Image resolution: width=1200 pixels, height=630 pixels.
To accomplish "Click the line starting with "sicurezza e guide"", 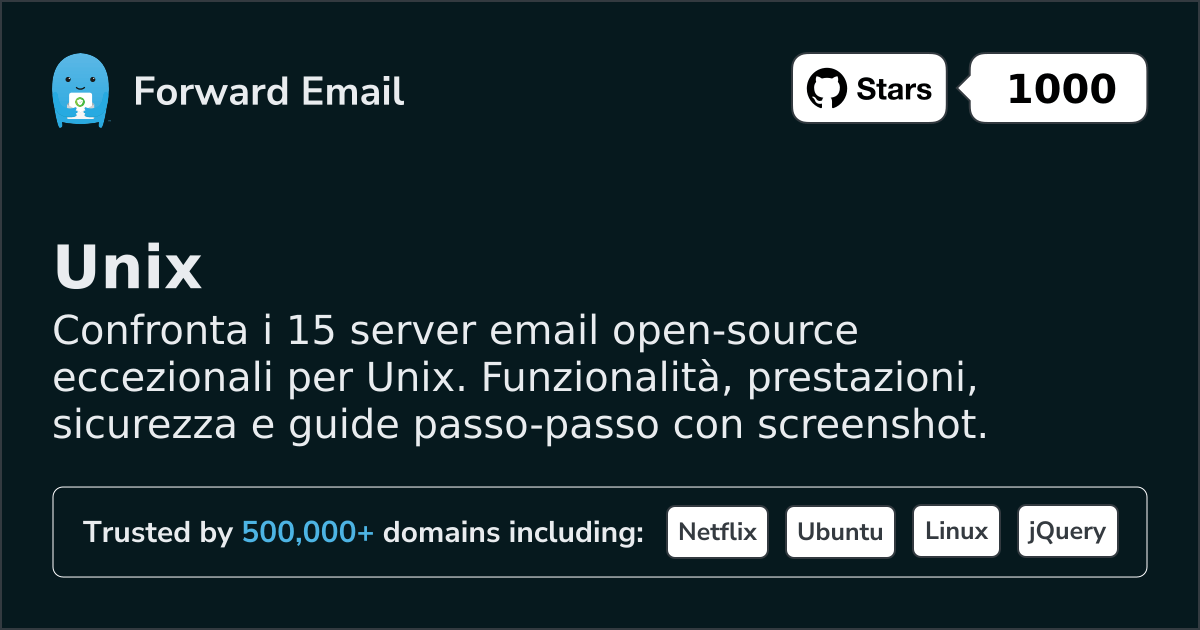I will click(519, 425).
